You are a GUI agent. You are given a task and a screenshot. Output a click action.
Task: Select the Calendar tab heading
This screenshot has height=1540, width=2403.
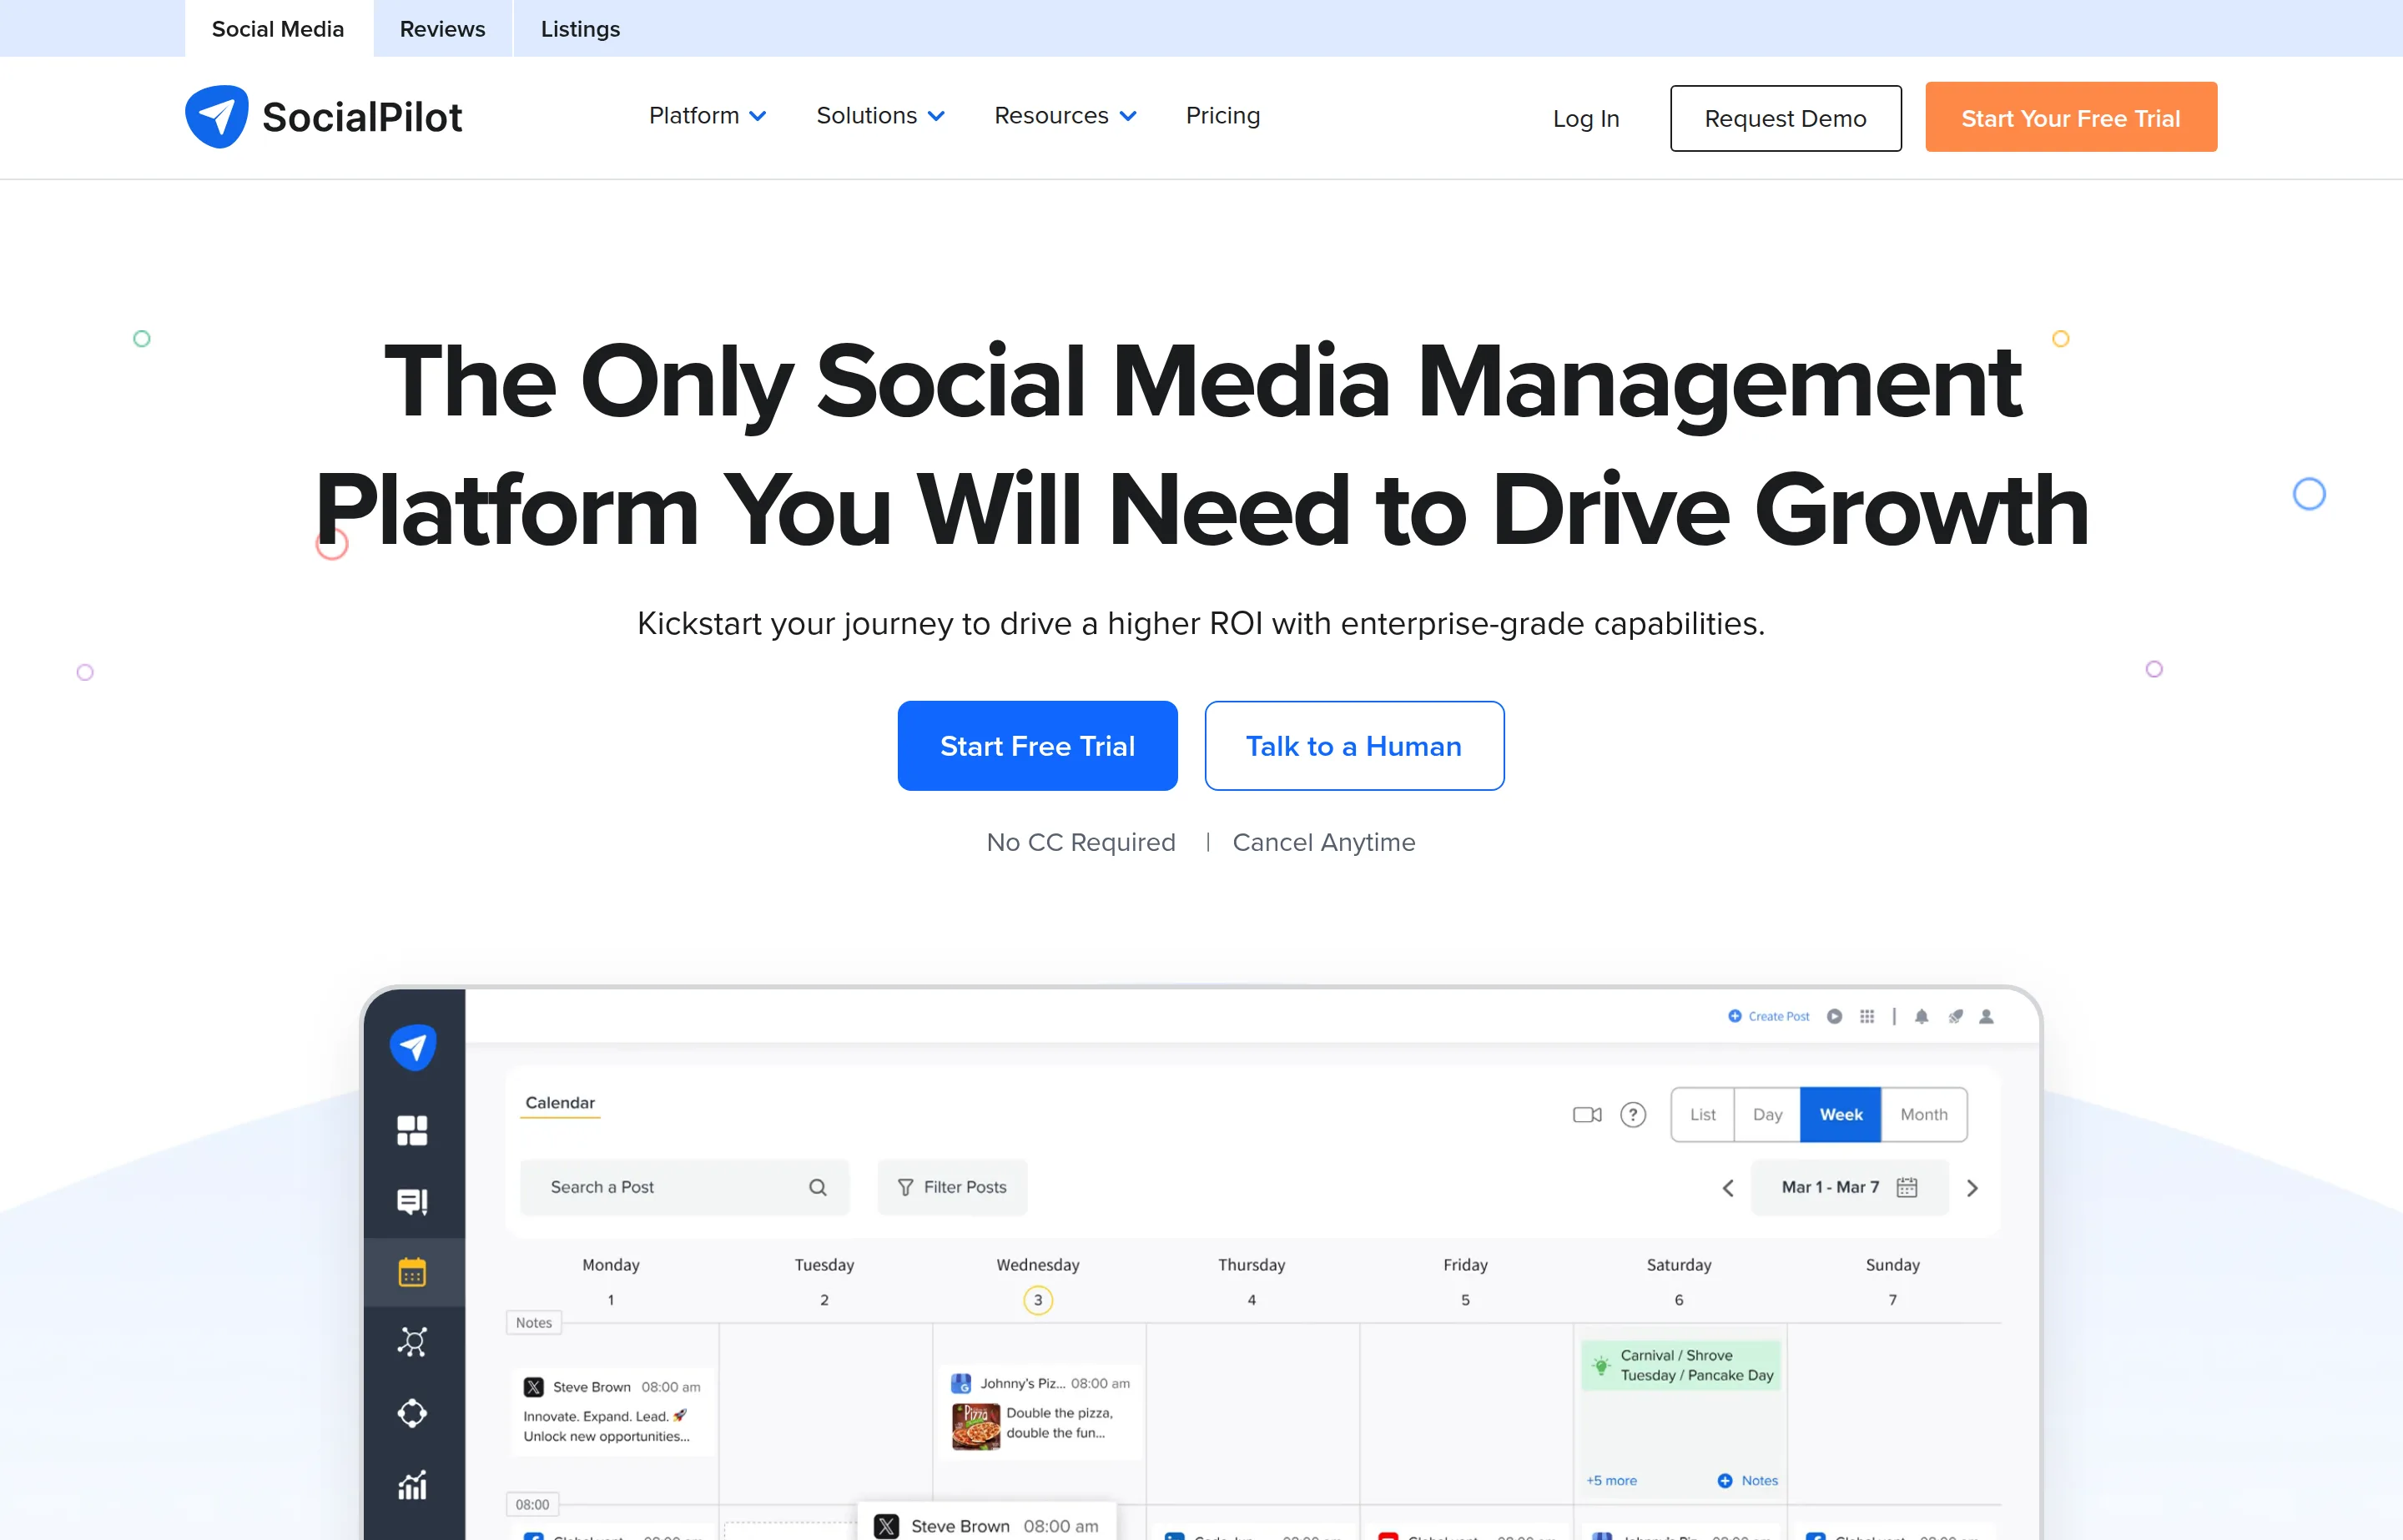pos(560,1102)
